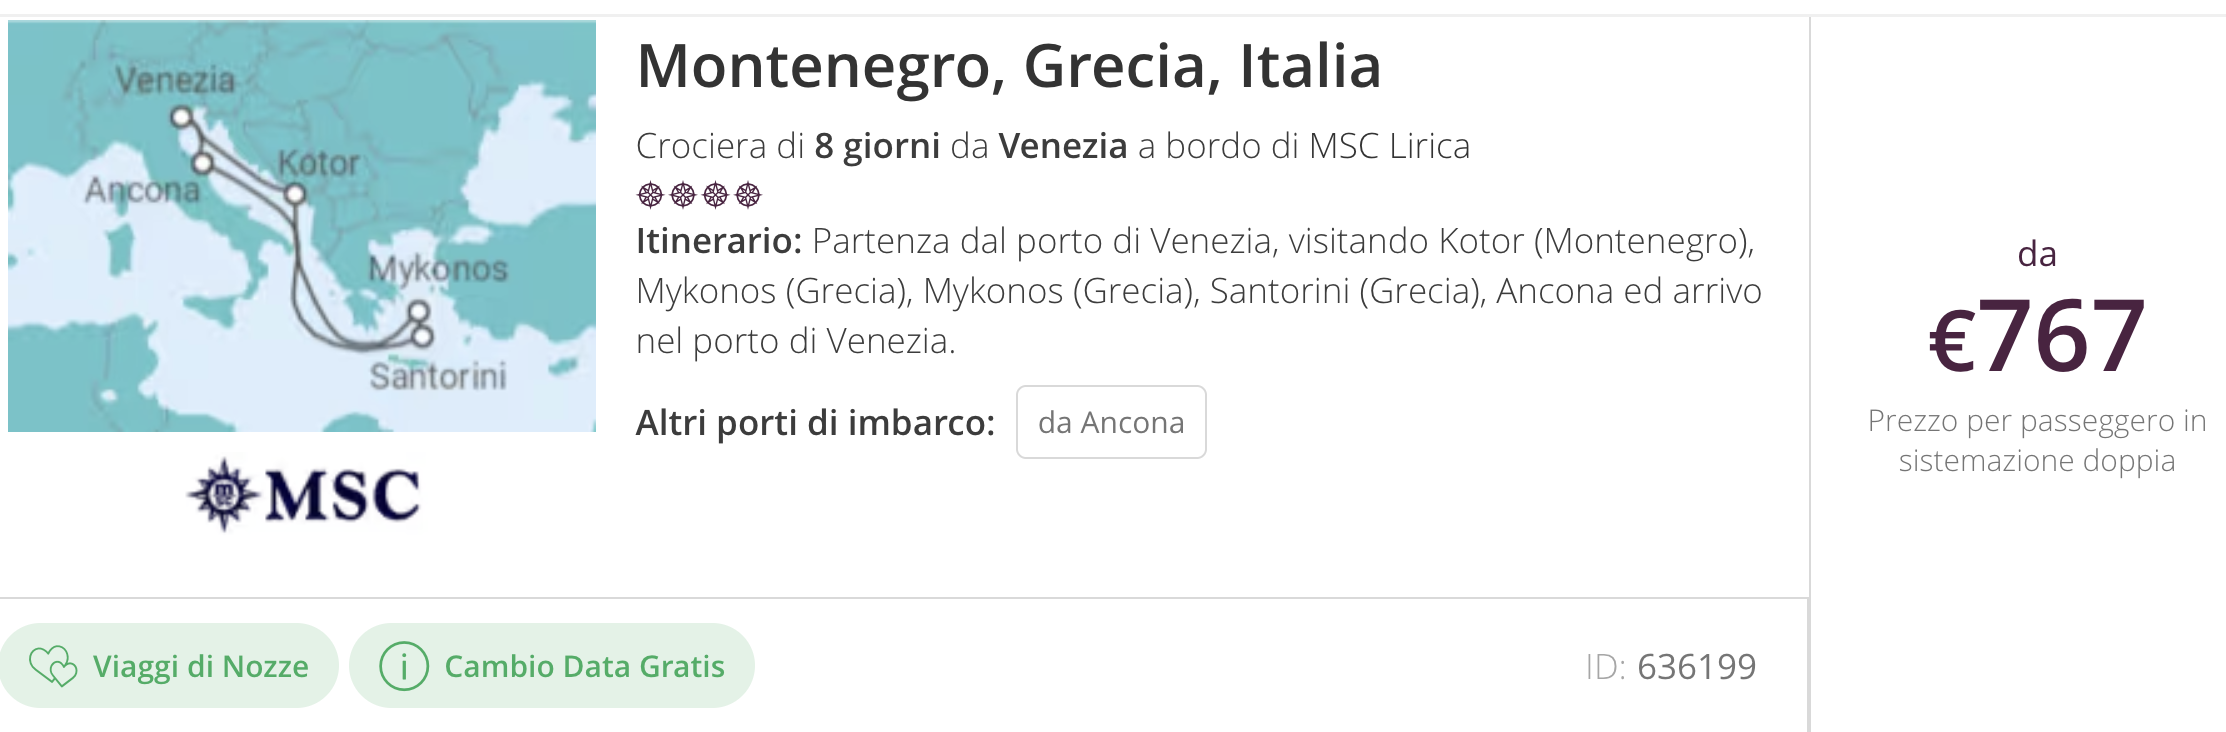The width and height of the screenshot is (2226, 732).
Task: Click the Ancona port marker on map
Action: click(203, 162)
